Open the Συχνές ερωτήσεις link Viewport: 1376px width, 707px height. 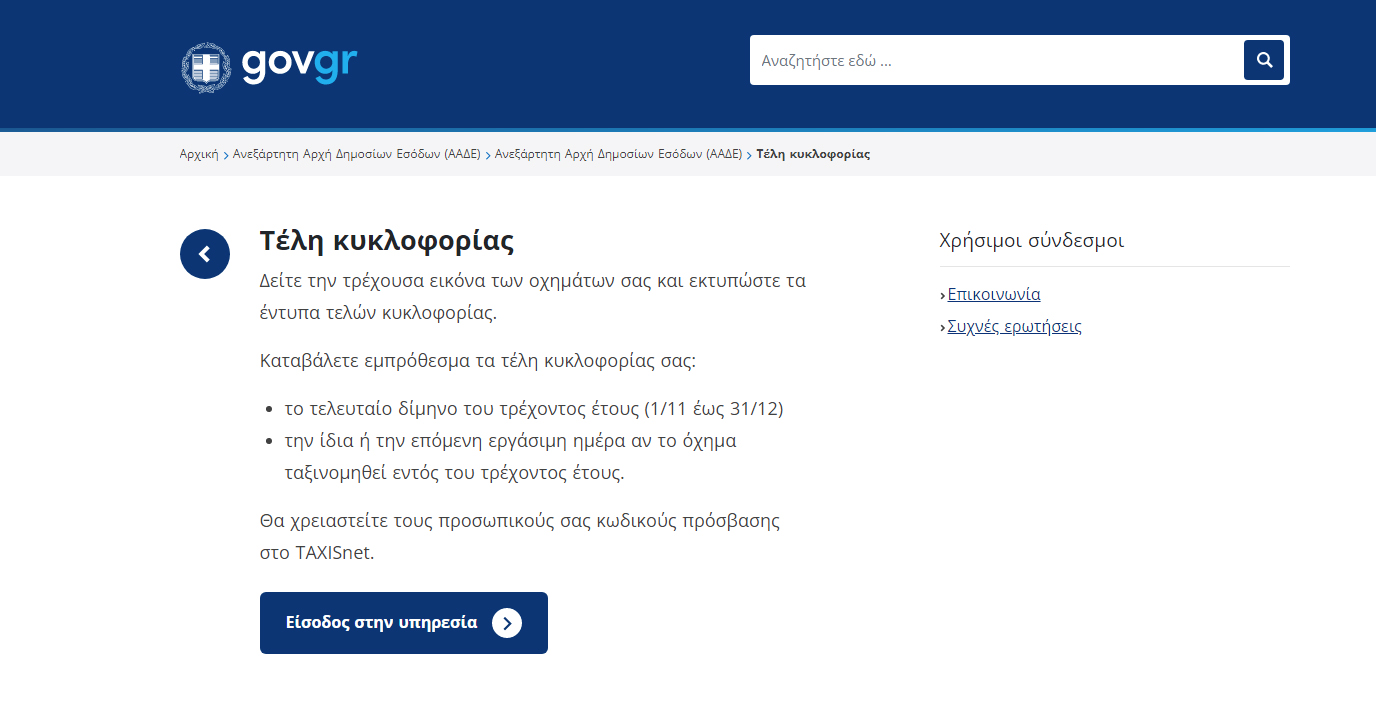1014,326
